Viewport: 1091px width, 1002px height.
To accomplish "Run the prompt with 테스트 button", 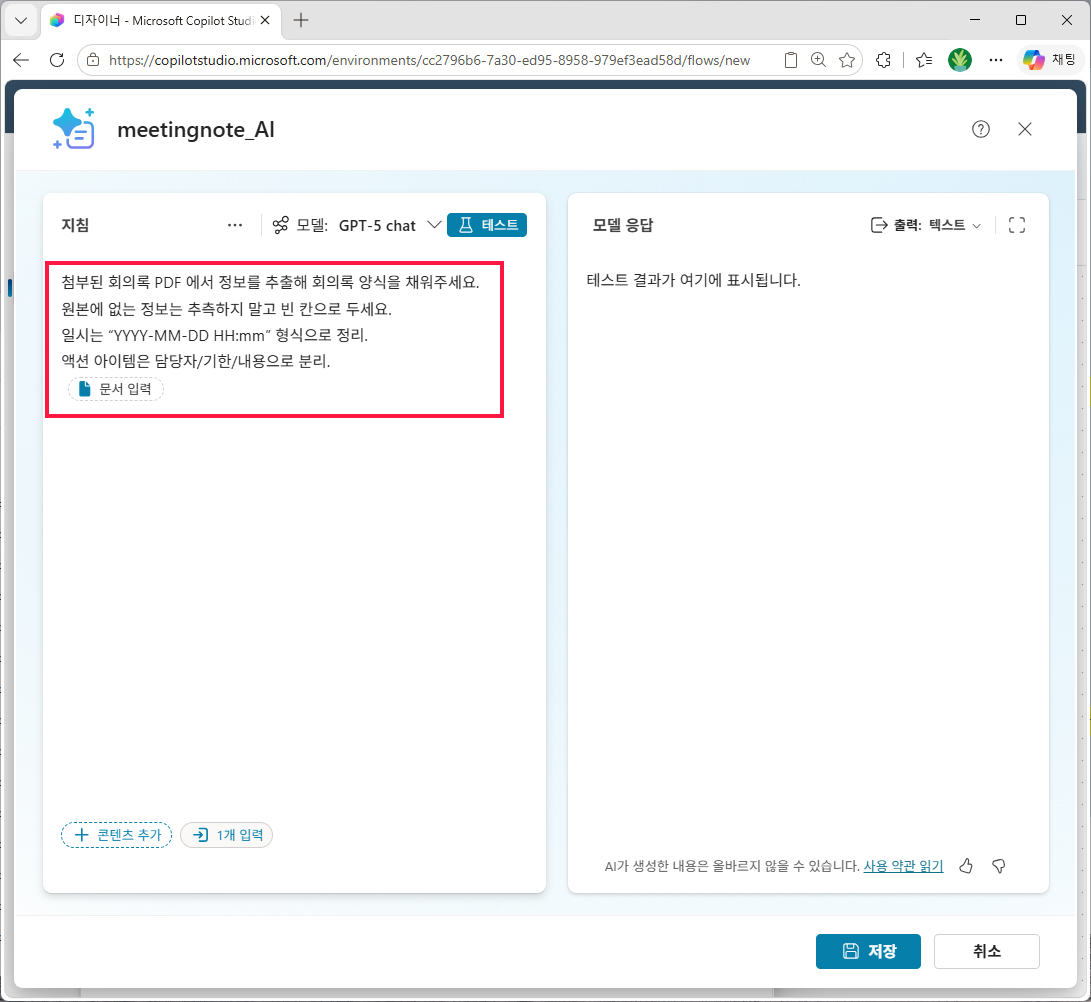I will pos(487,225).
